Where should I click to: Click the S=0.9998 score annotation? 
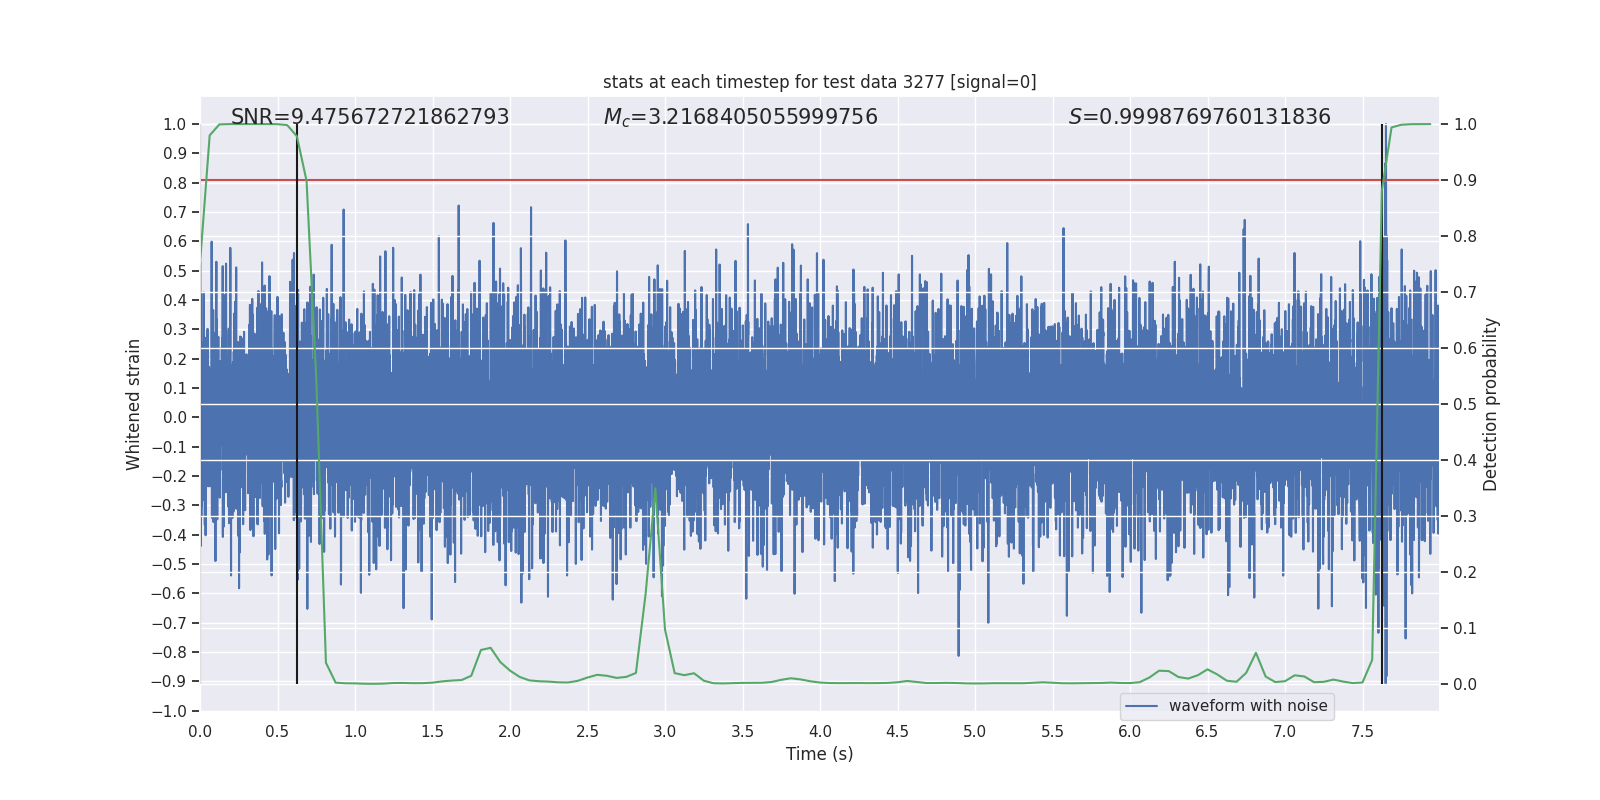pyautogui.click(x=1199, y=117)
